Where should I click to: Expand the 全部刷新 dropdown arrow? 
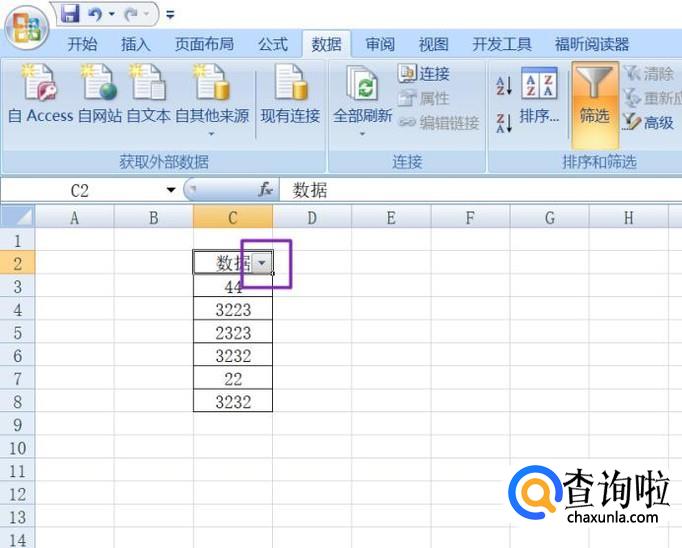[362, 134]
